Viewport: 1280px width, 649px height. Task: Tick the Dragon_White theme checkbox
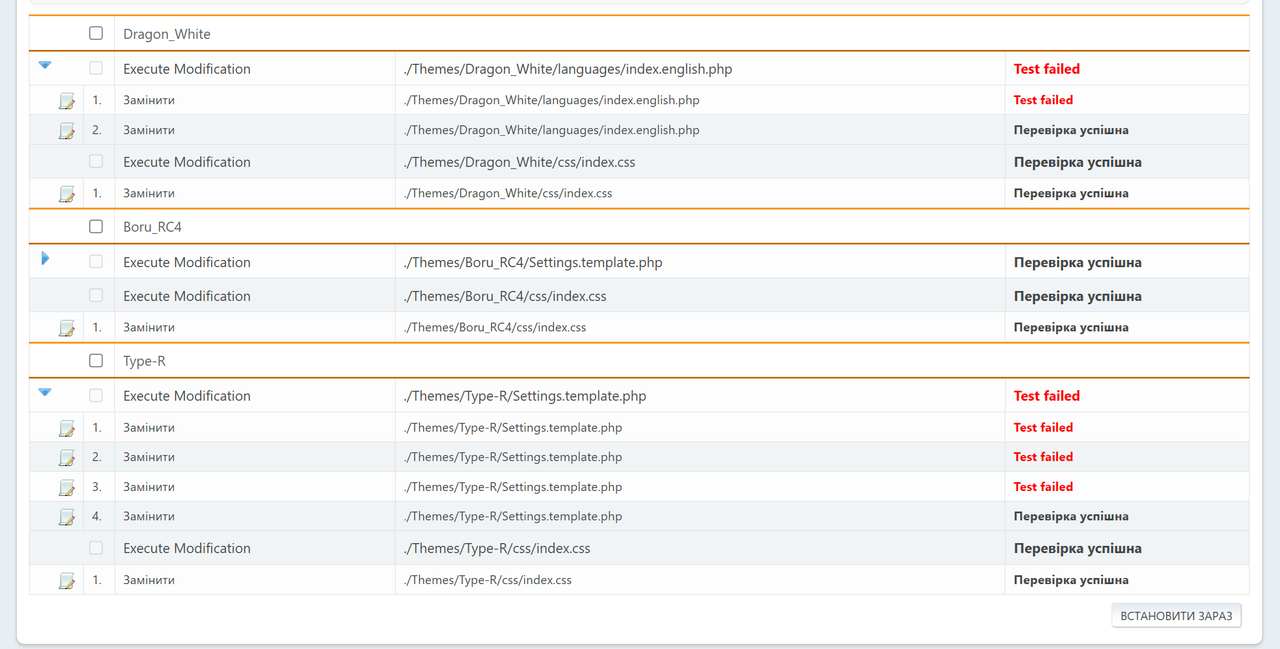coord(96,33)
